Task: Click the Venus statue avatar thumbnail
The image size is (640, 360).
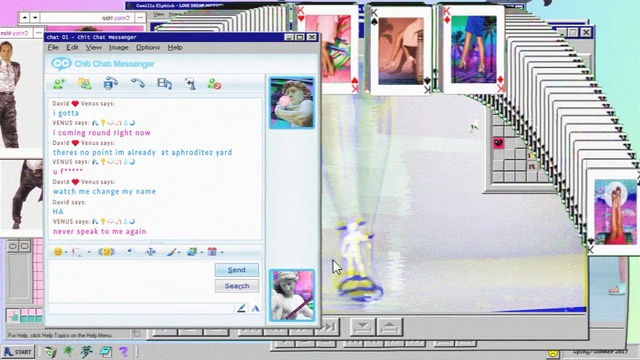Action: tap(292, 296)
